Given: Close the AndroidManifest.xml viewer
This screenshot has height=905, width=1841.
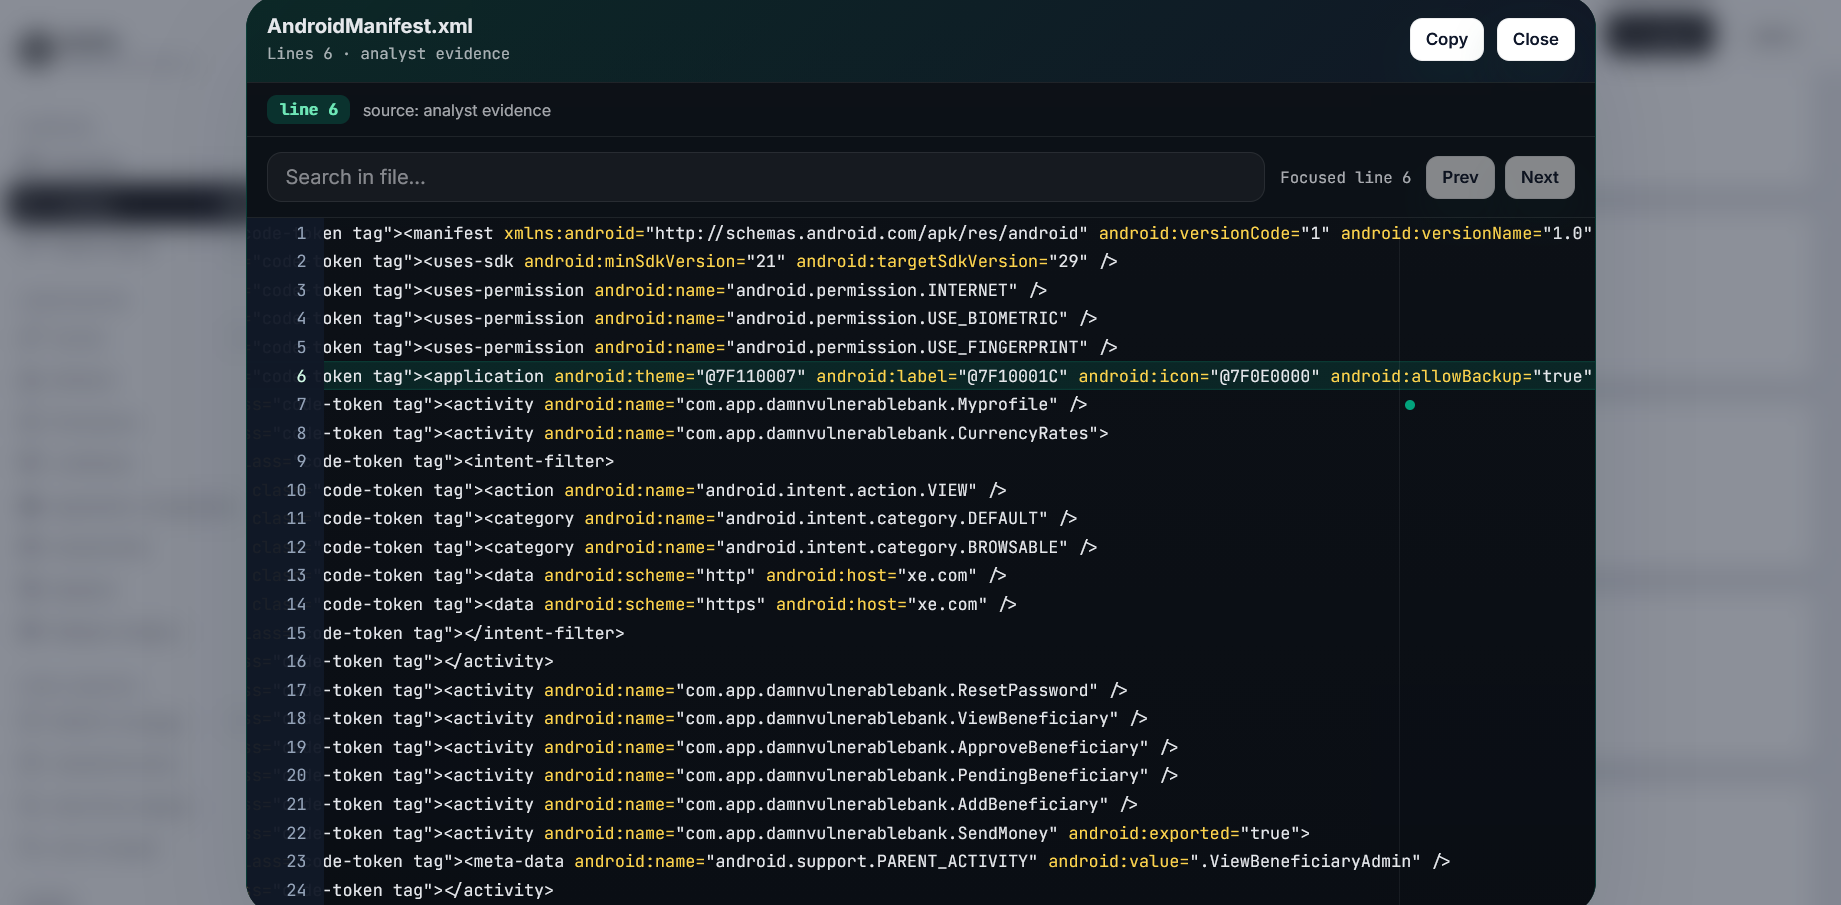Looking at the screenshot, I should (x=1535, y=39).
